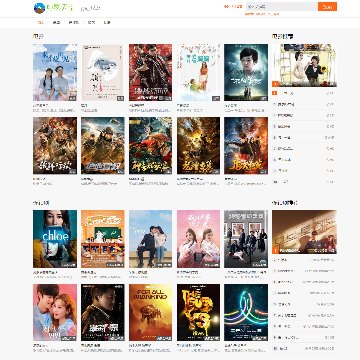Click the orange search button

(327, 7)
